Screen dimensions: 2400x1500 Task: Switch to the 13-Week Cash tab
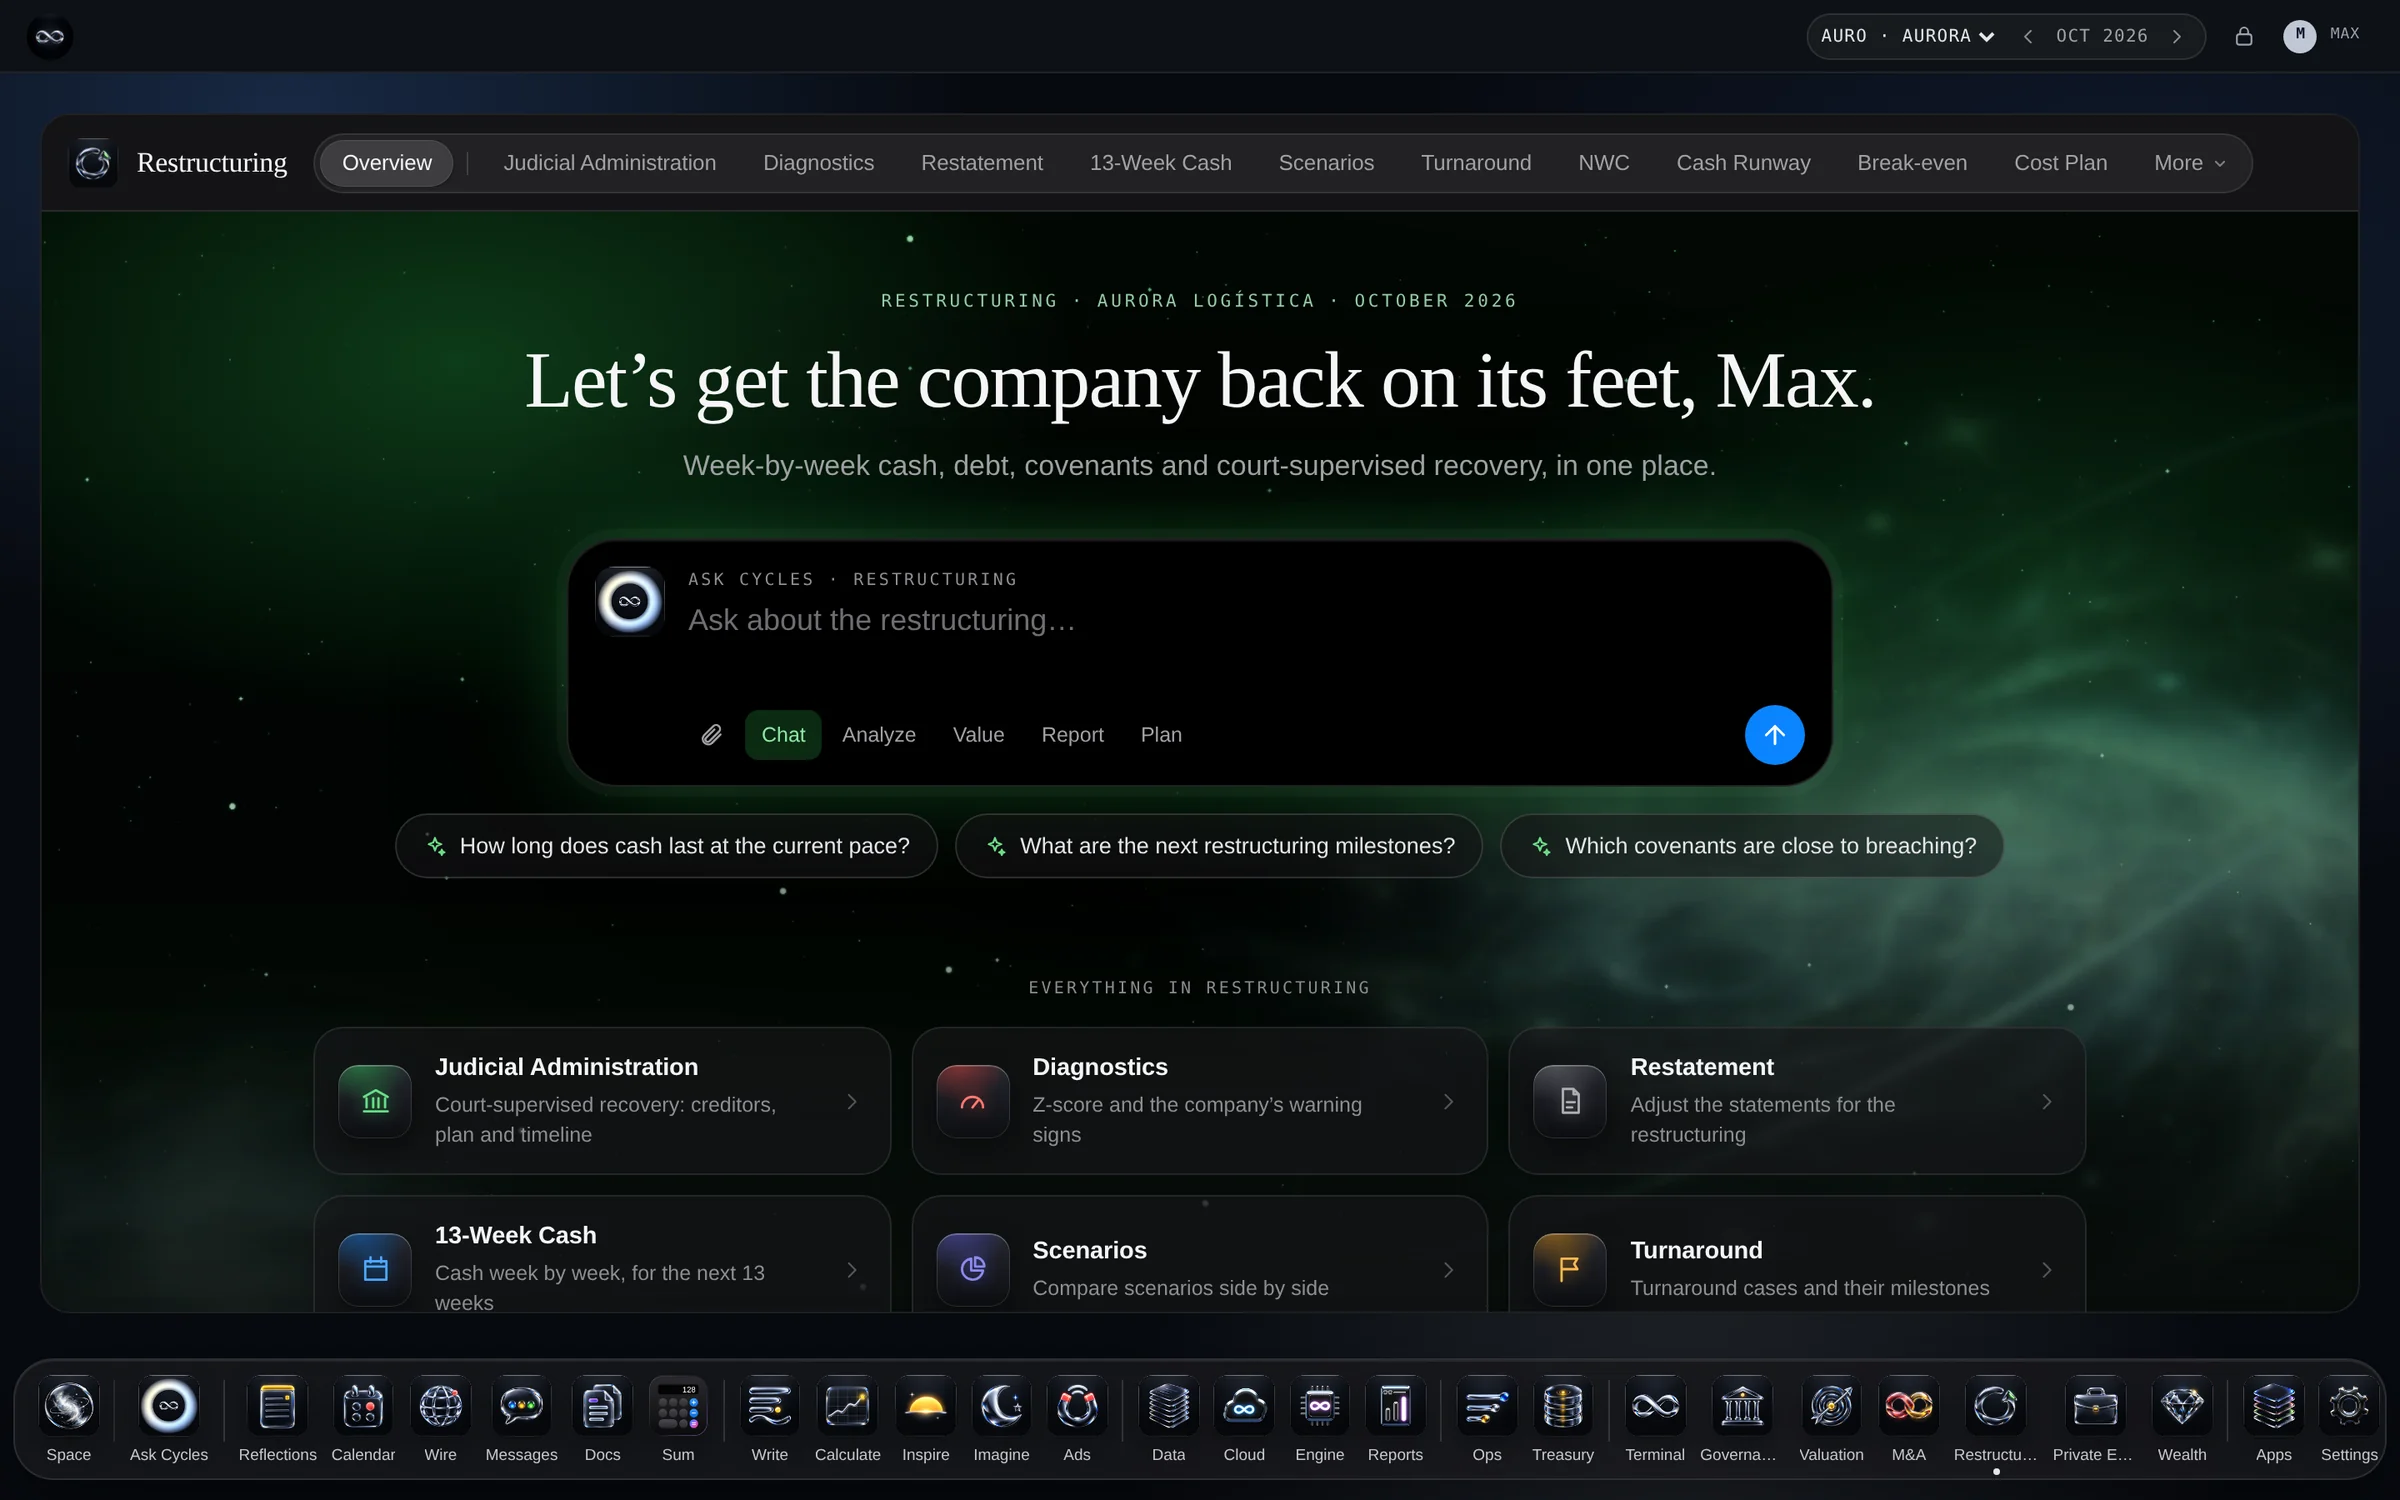[x=1160, y=163]
